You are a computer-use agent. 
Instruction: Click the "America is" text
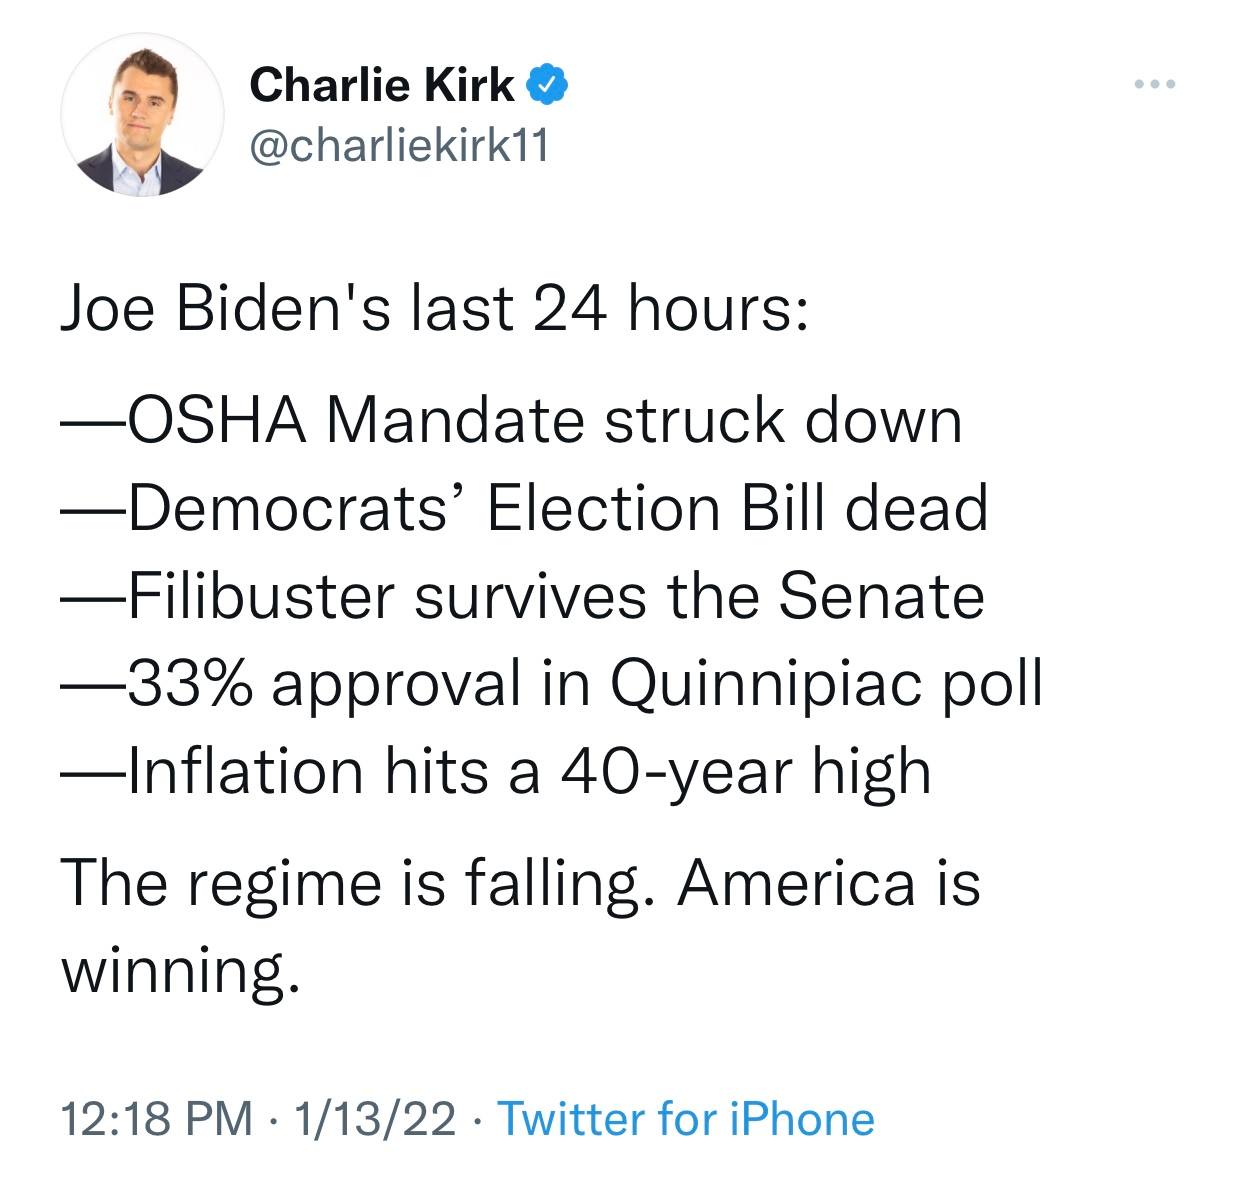828,883
